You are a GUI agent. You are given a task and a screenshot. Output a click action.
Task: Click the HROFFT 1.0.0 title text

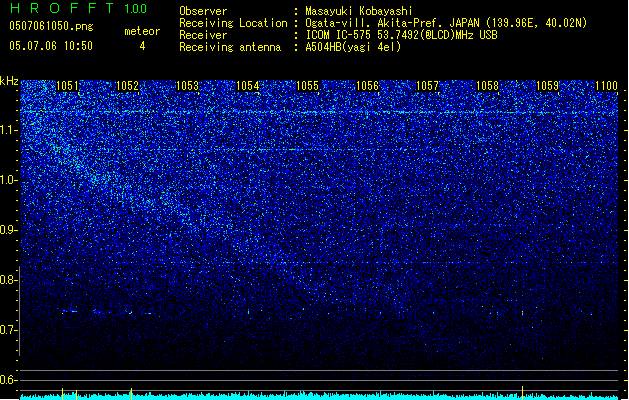coord(79,8)
